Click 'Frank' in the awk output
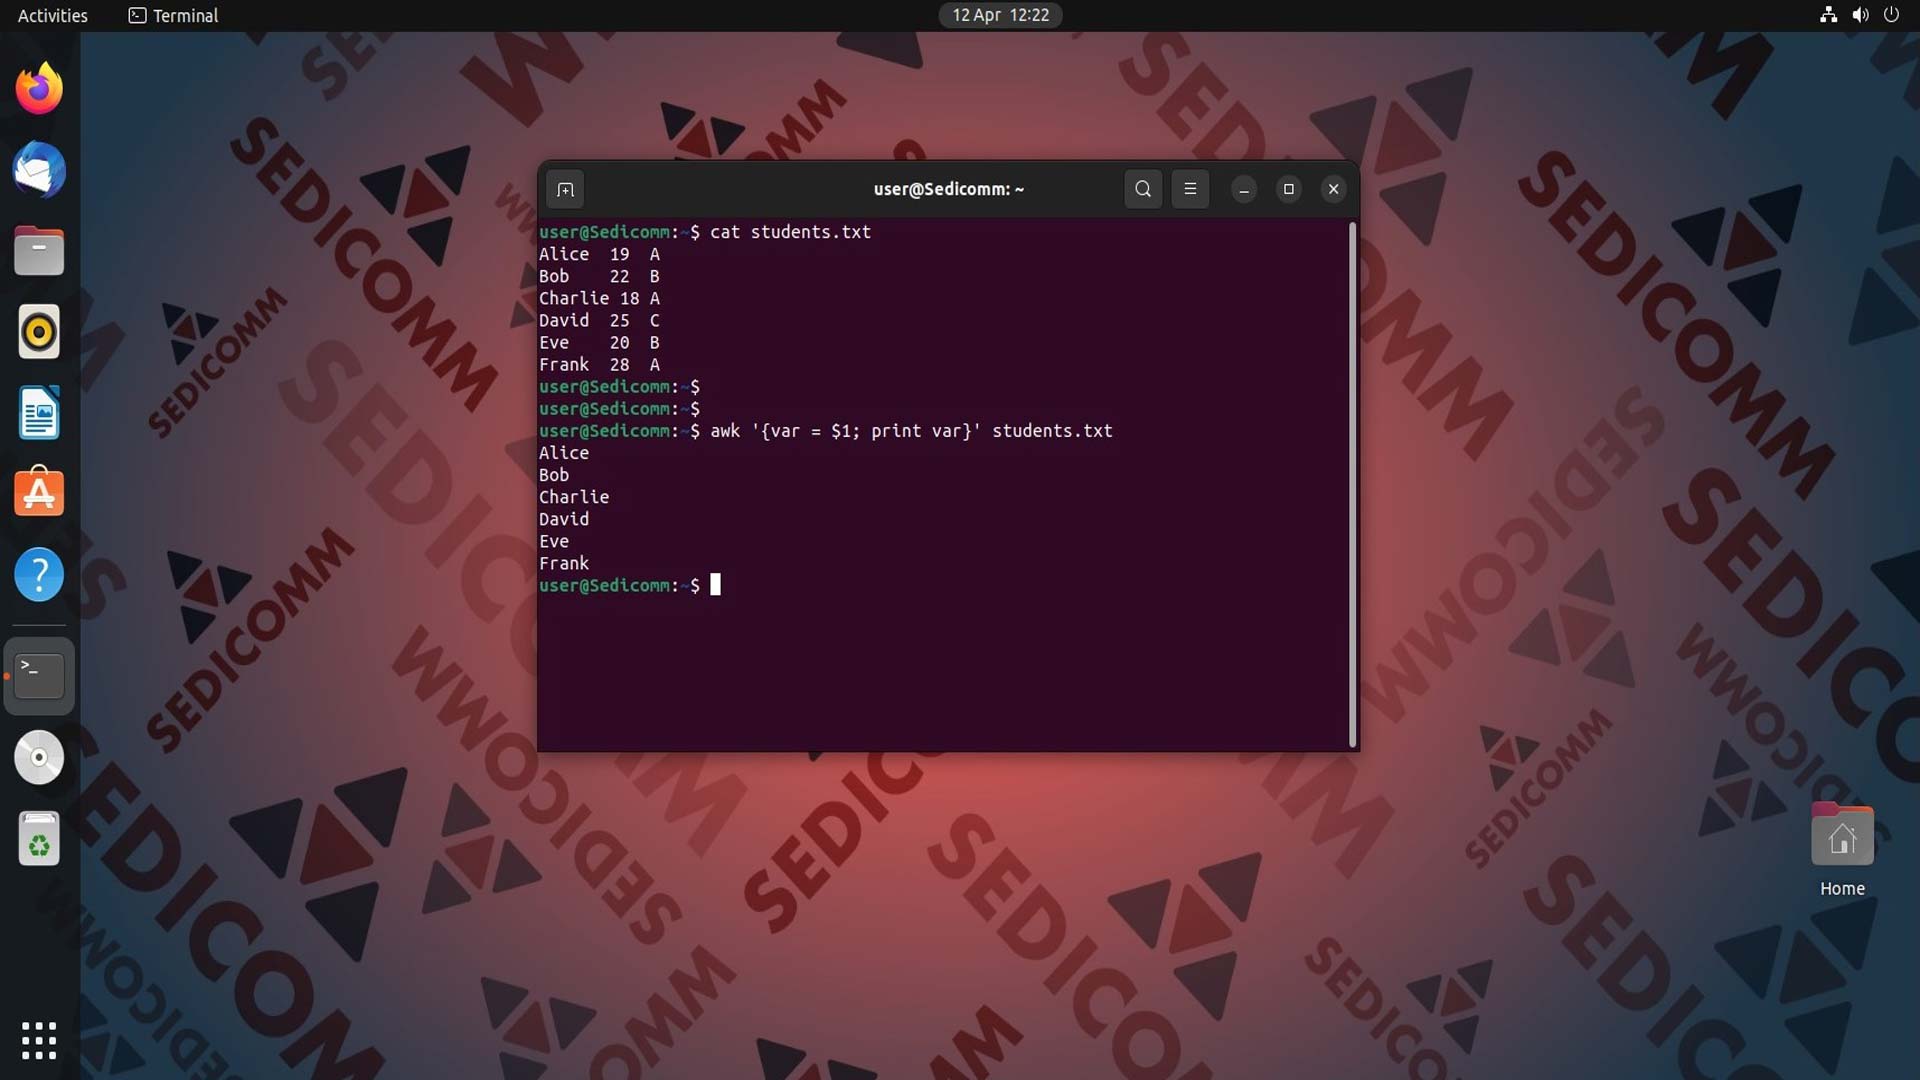Screen dimensions: 1920x1080 [564, 564]
